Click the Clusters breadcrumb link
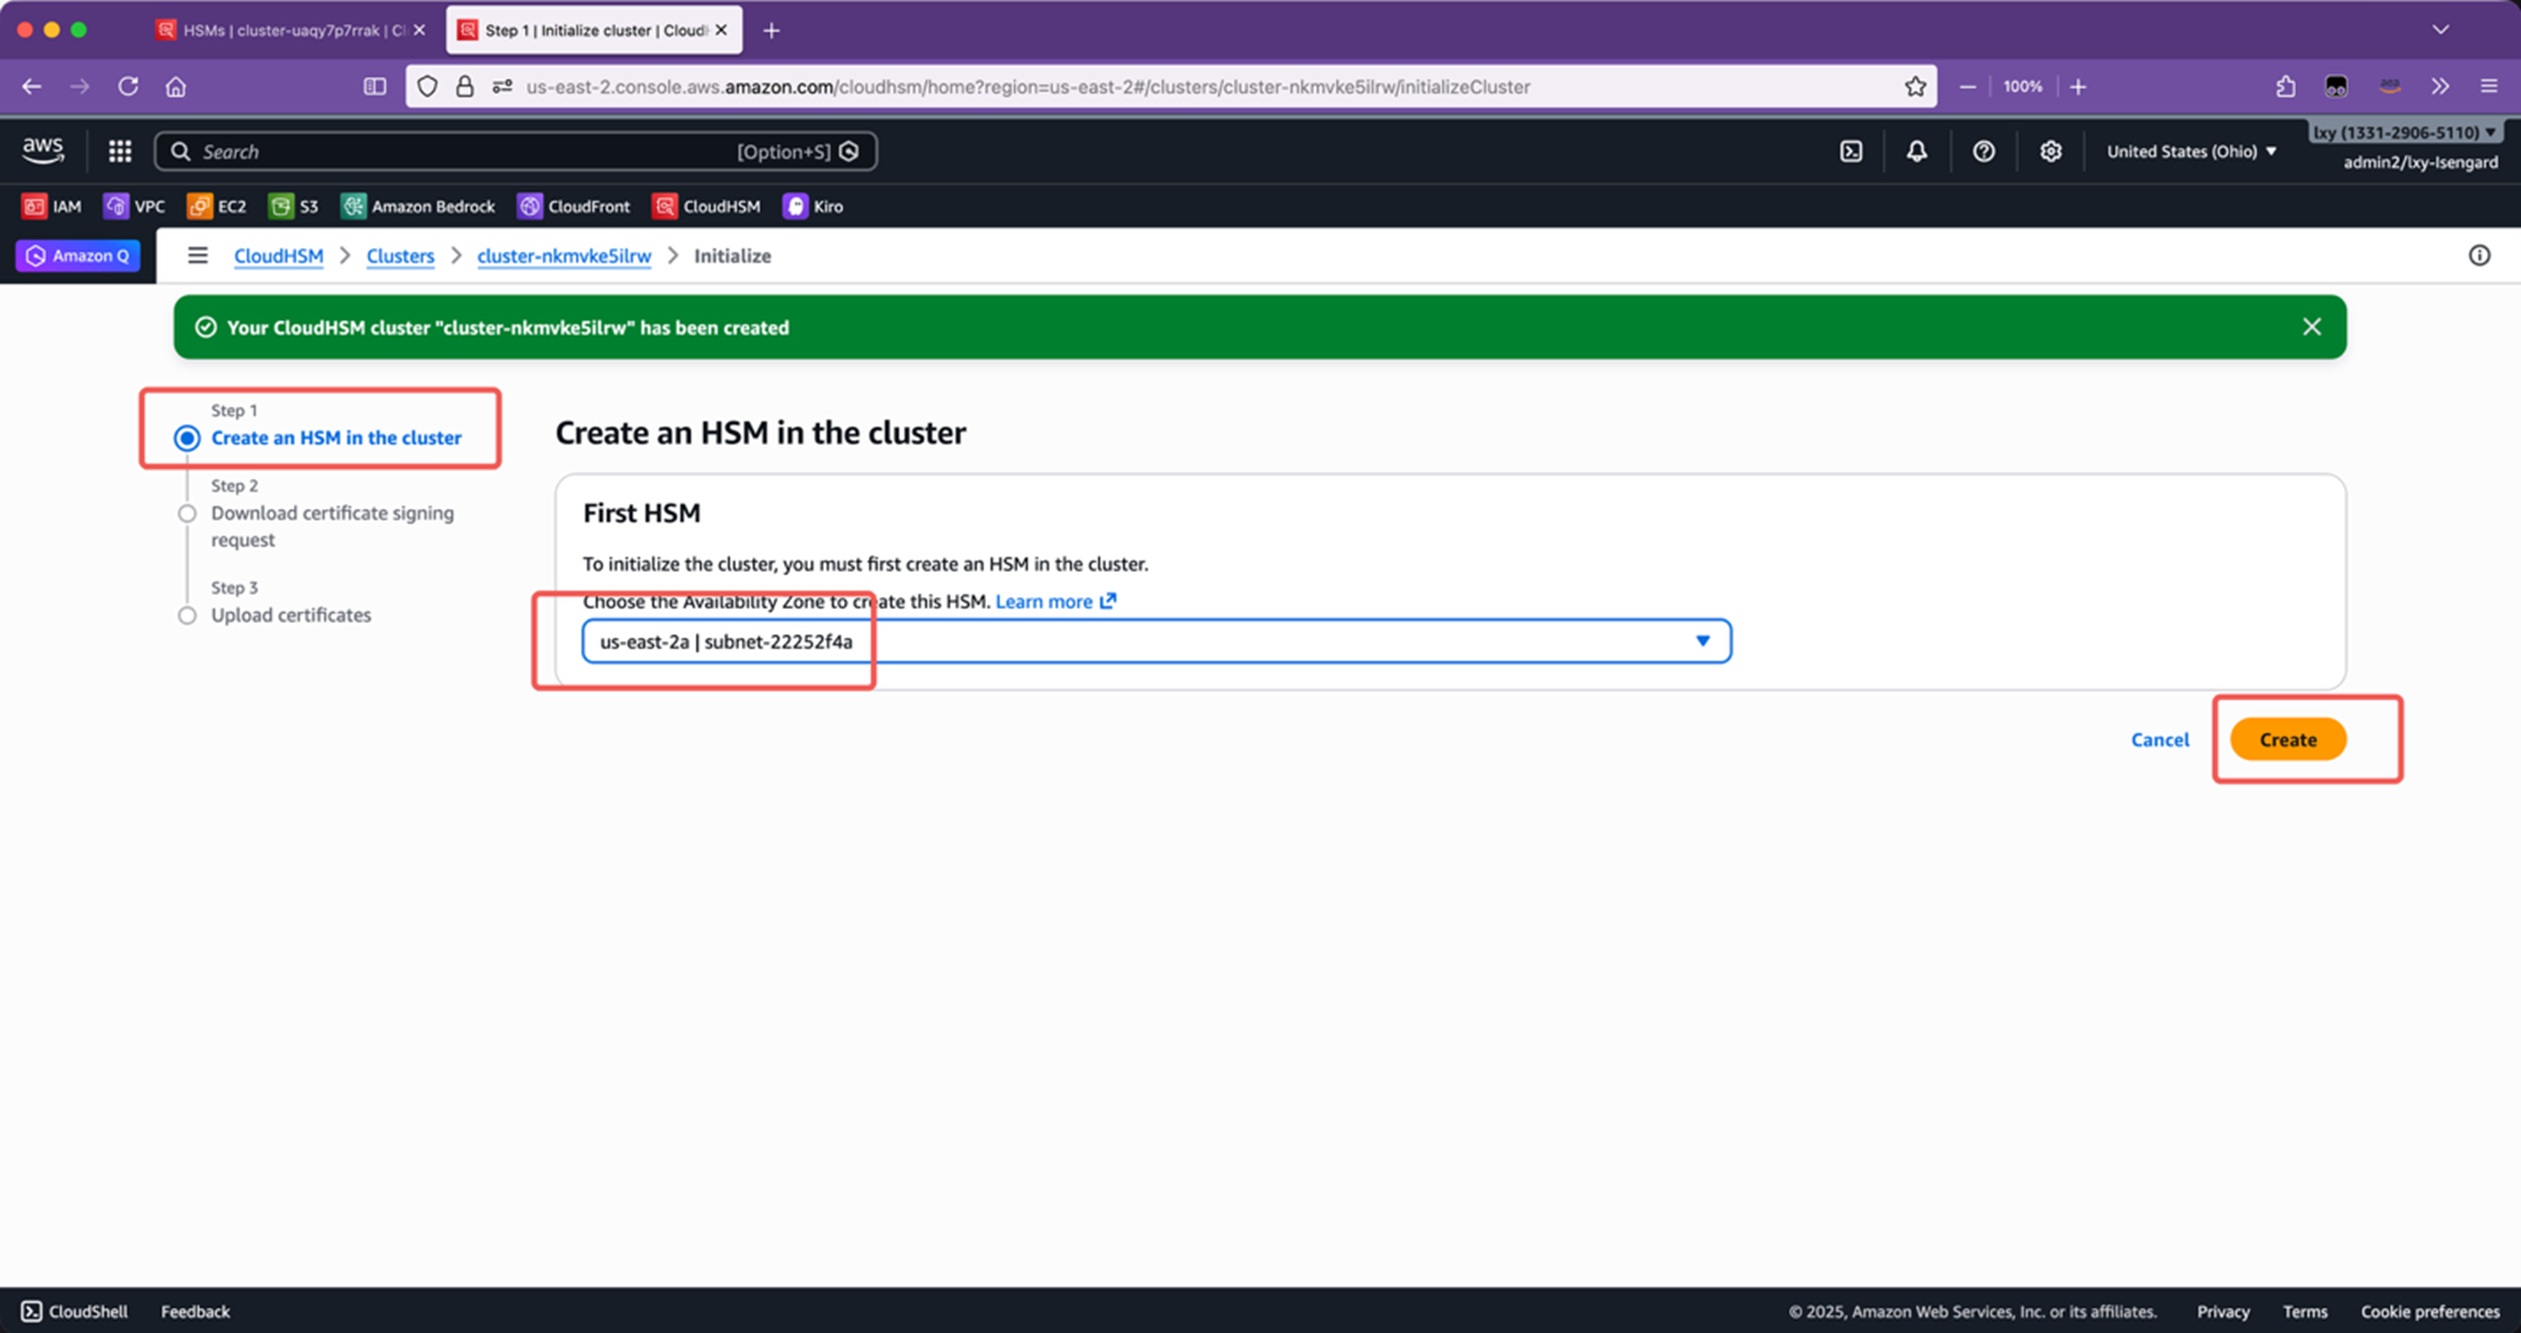Viewport: 2521px width, 1333px height. tap(400, 256)
